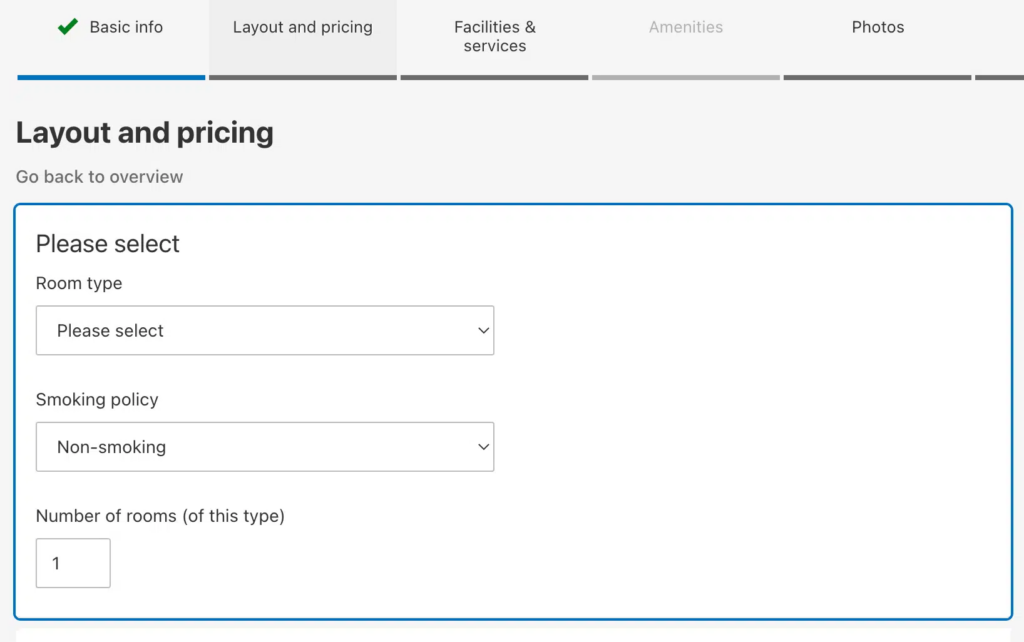Click the blue progress bar under Basic info
Image resolution: width=1024 pixels, height=642 pixels.
click(111, 77)
